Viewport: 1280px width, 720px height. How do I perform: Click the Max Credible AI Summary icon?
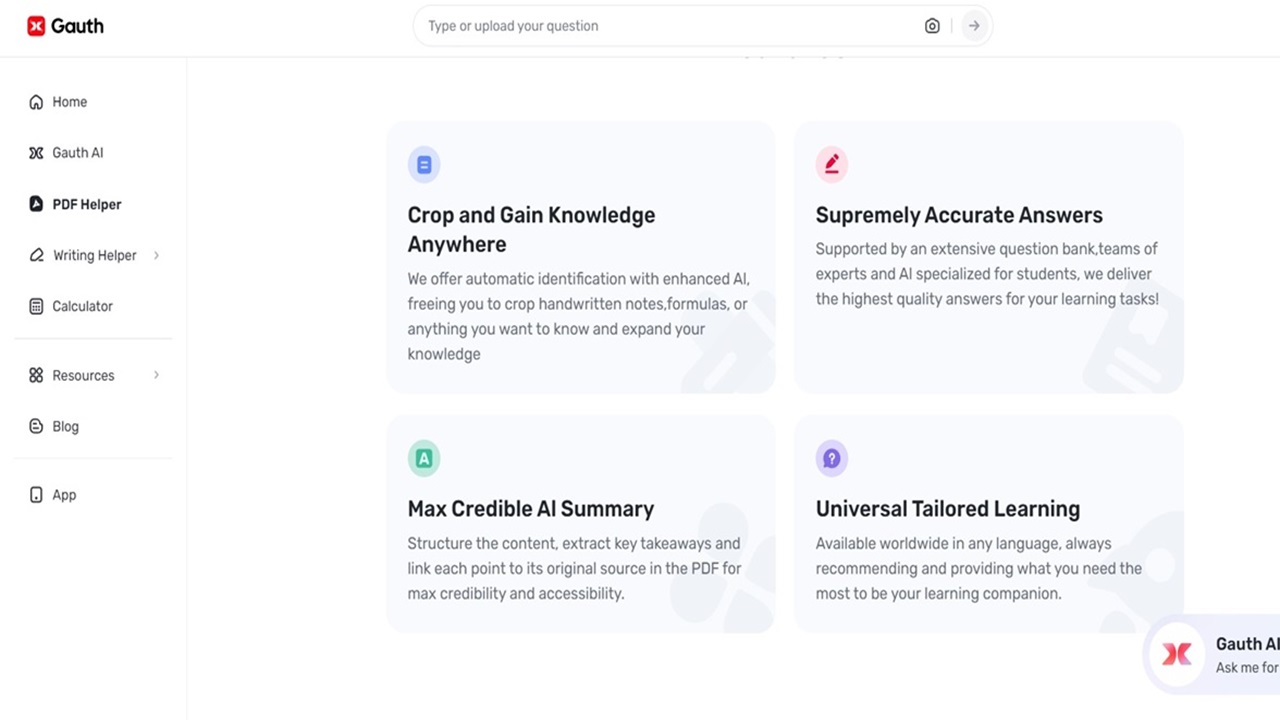424,457
